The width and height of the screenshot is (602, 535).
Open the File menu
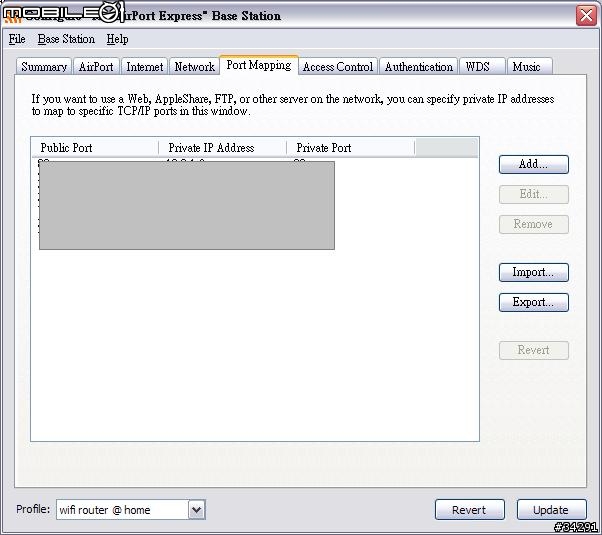[x=17, y=39]
